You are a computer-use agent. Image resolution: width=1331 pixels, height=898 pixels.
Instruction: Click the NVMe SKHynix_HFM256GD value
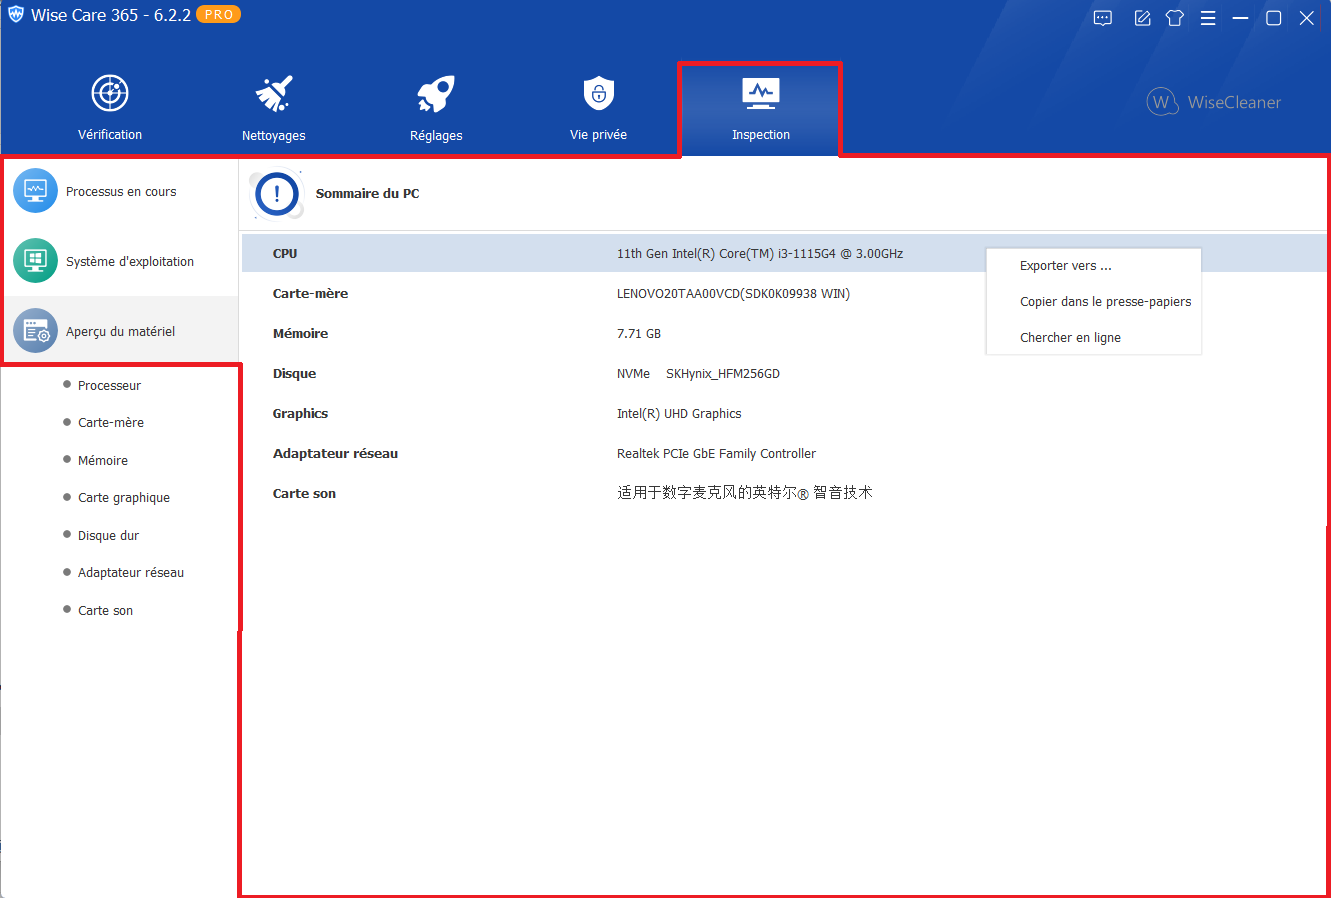698,374
